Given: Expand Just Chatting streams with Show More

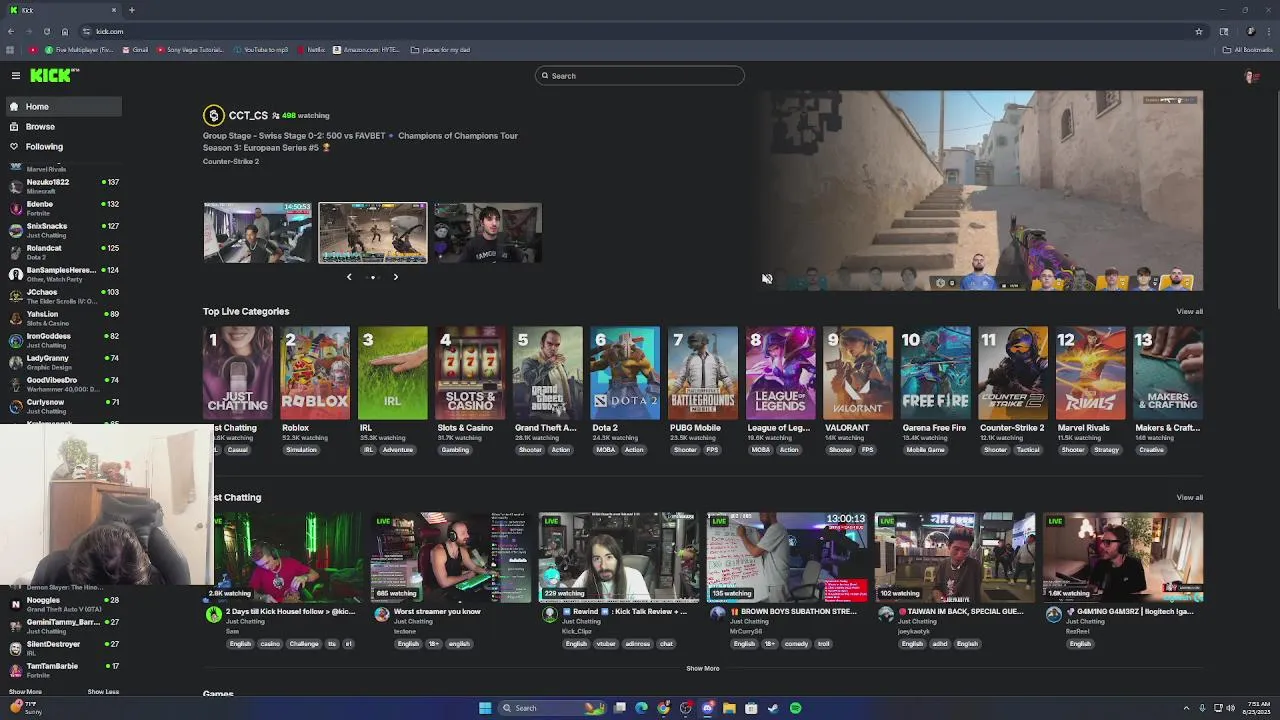Looking at the screenshot, I should 703,668.
